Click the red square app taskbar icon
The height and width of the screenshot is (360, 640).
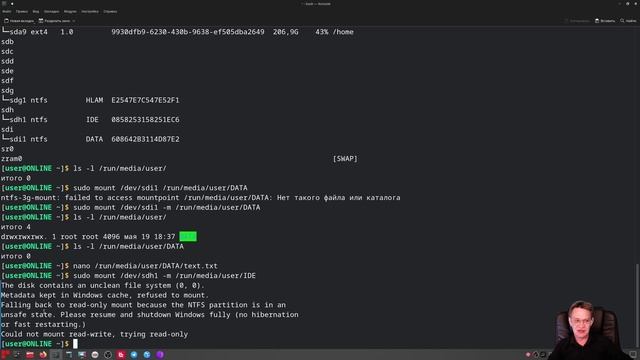(121, 355)
